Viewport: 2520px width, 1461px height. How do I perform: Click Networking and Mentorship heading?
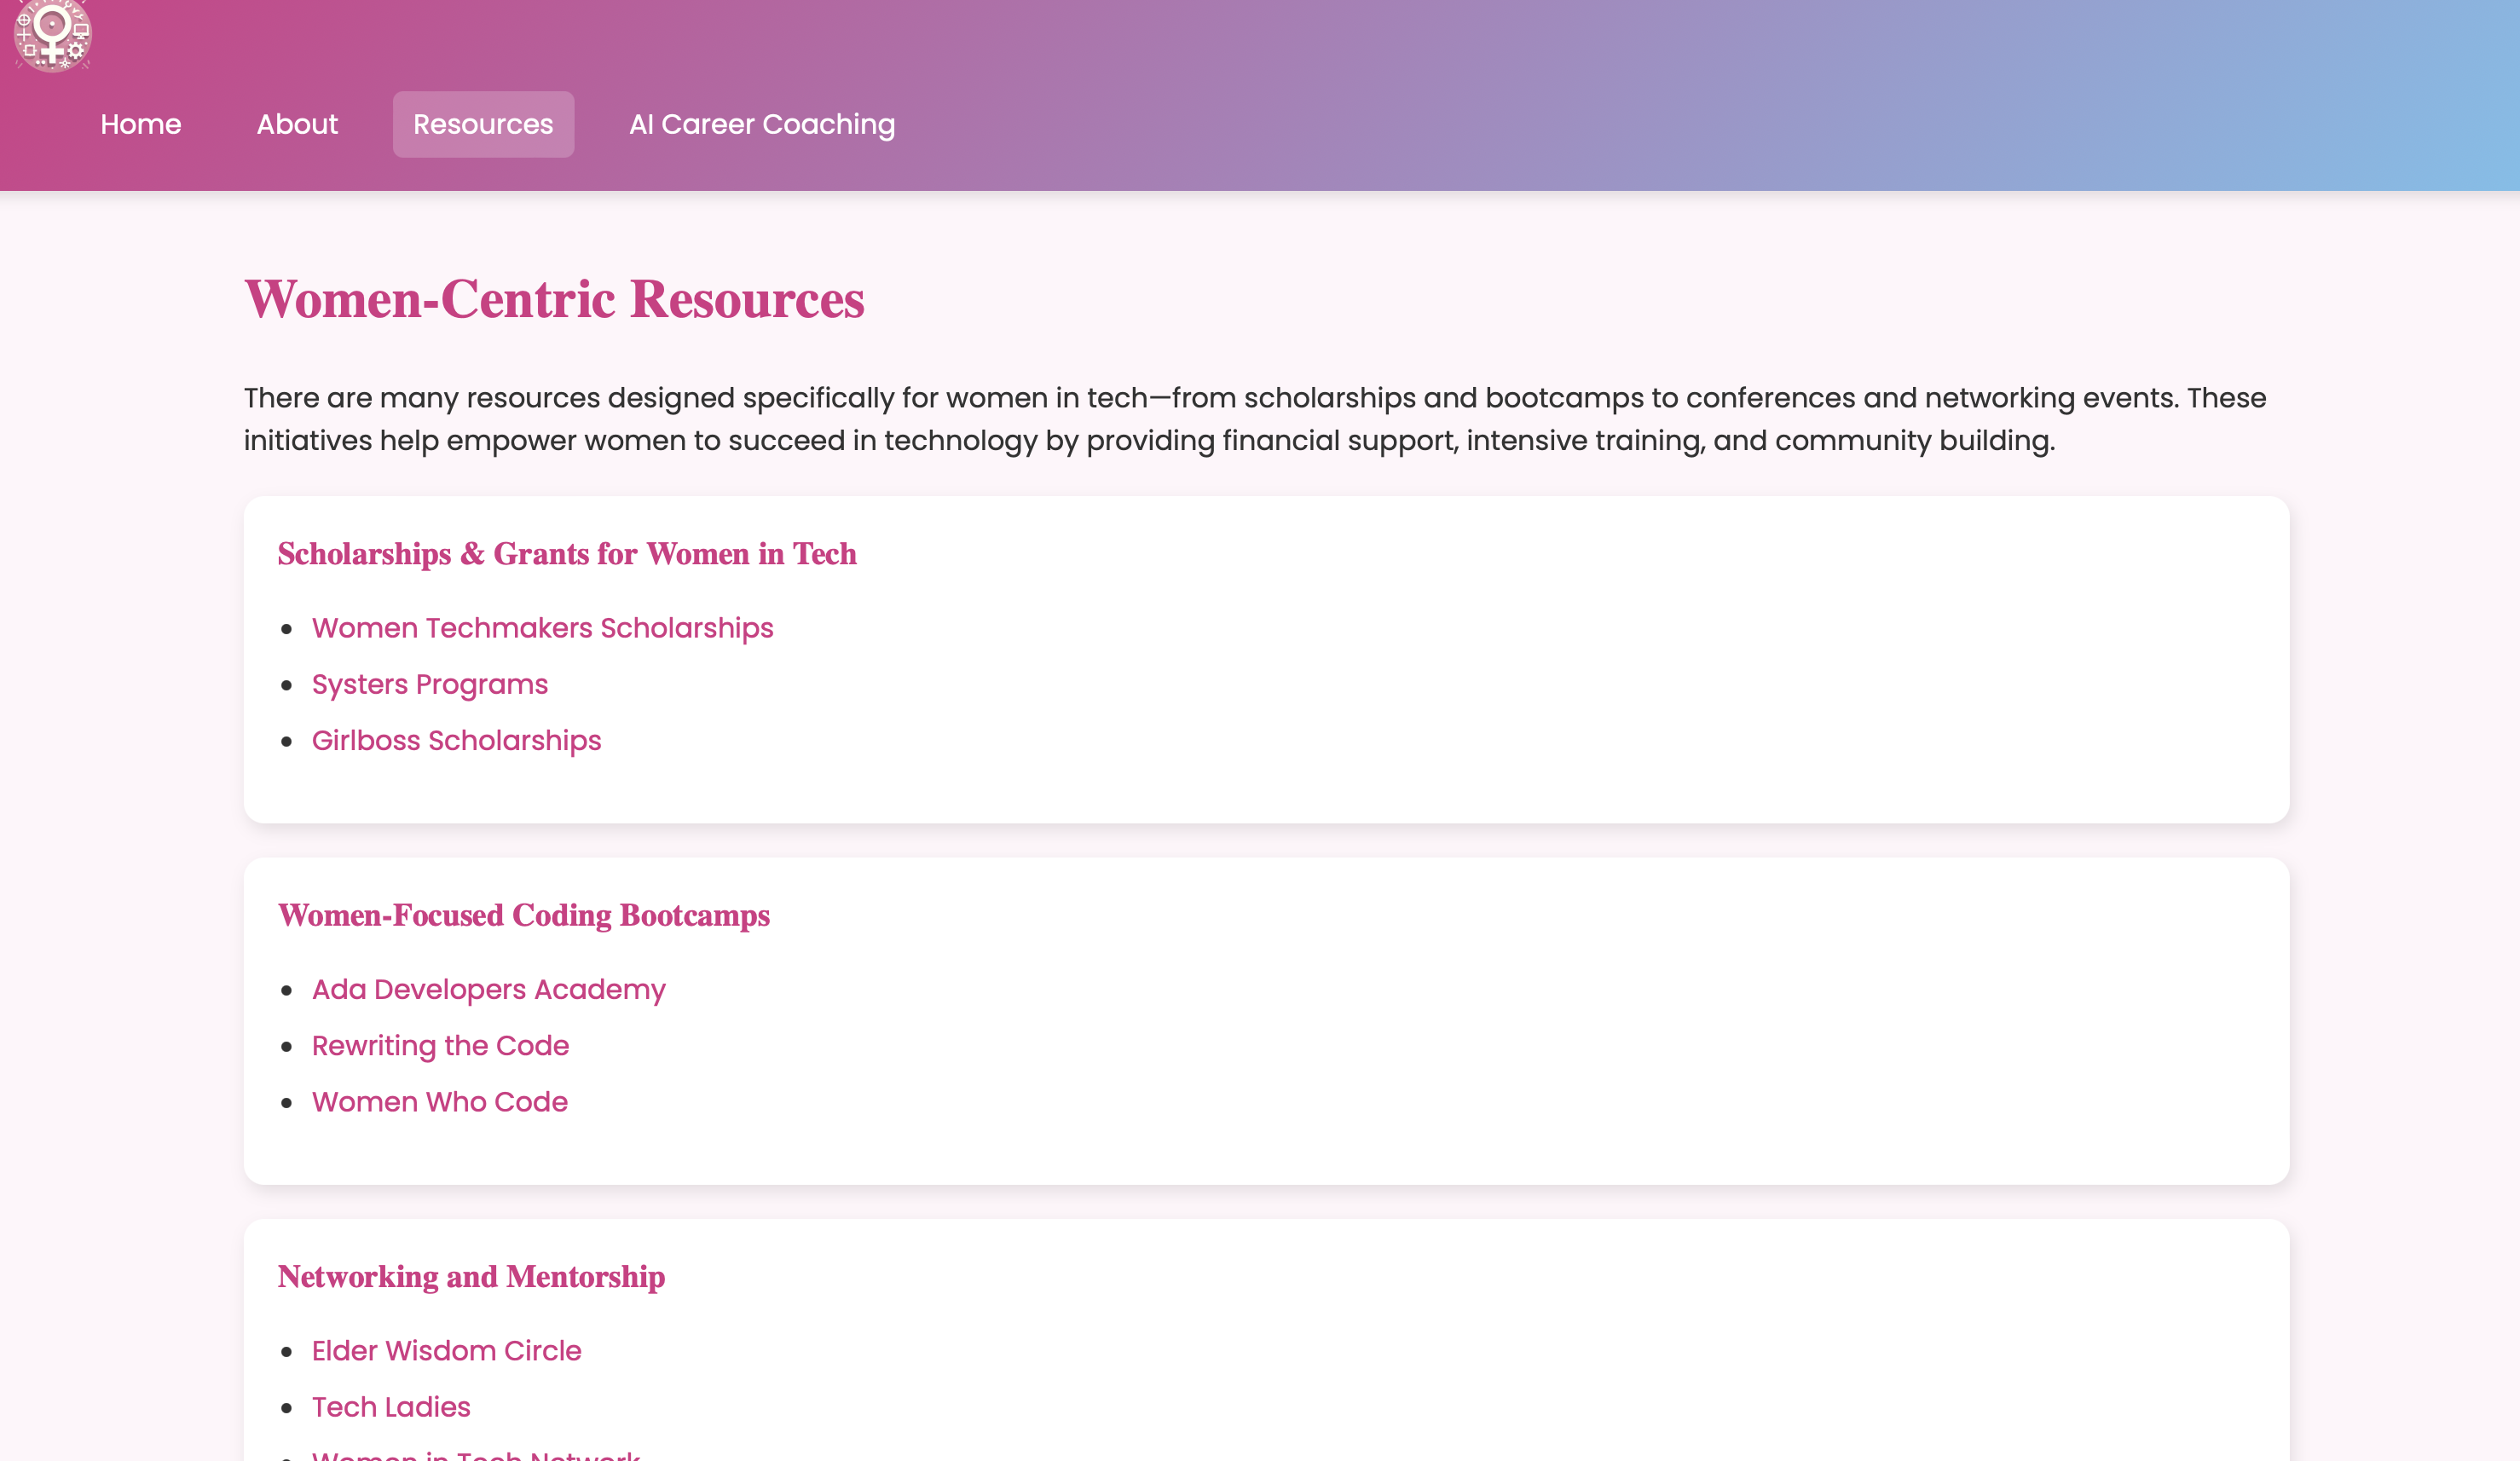tap(471, 1276)
